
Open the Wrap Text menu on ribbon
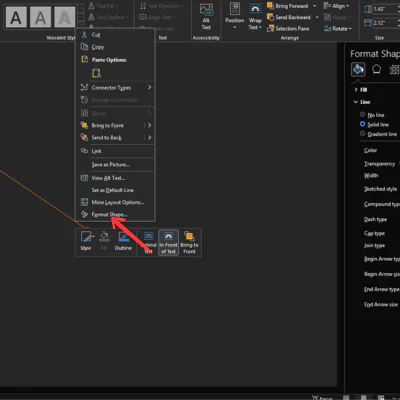coord(255,16)
